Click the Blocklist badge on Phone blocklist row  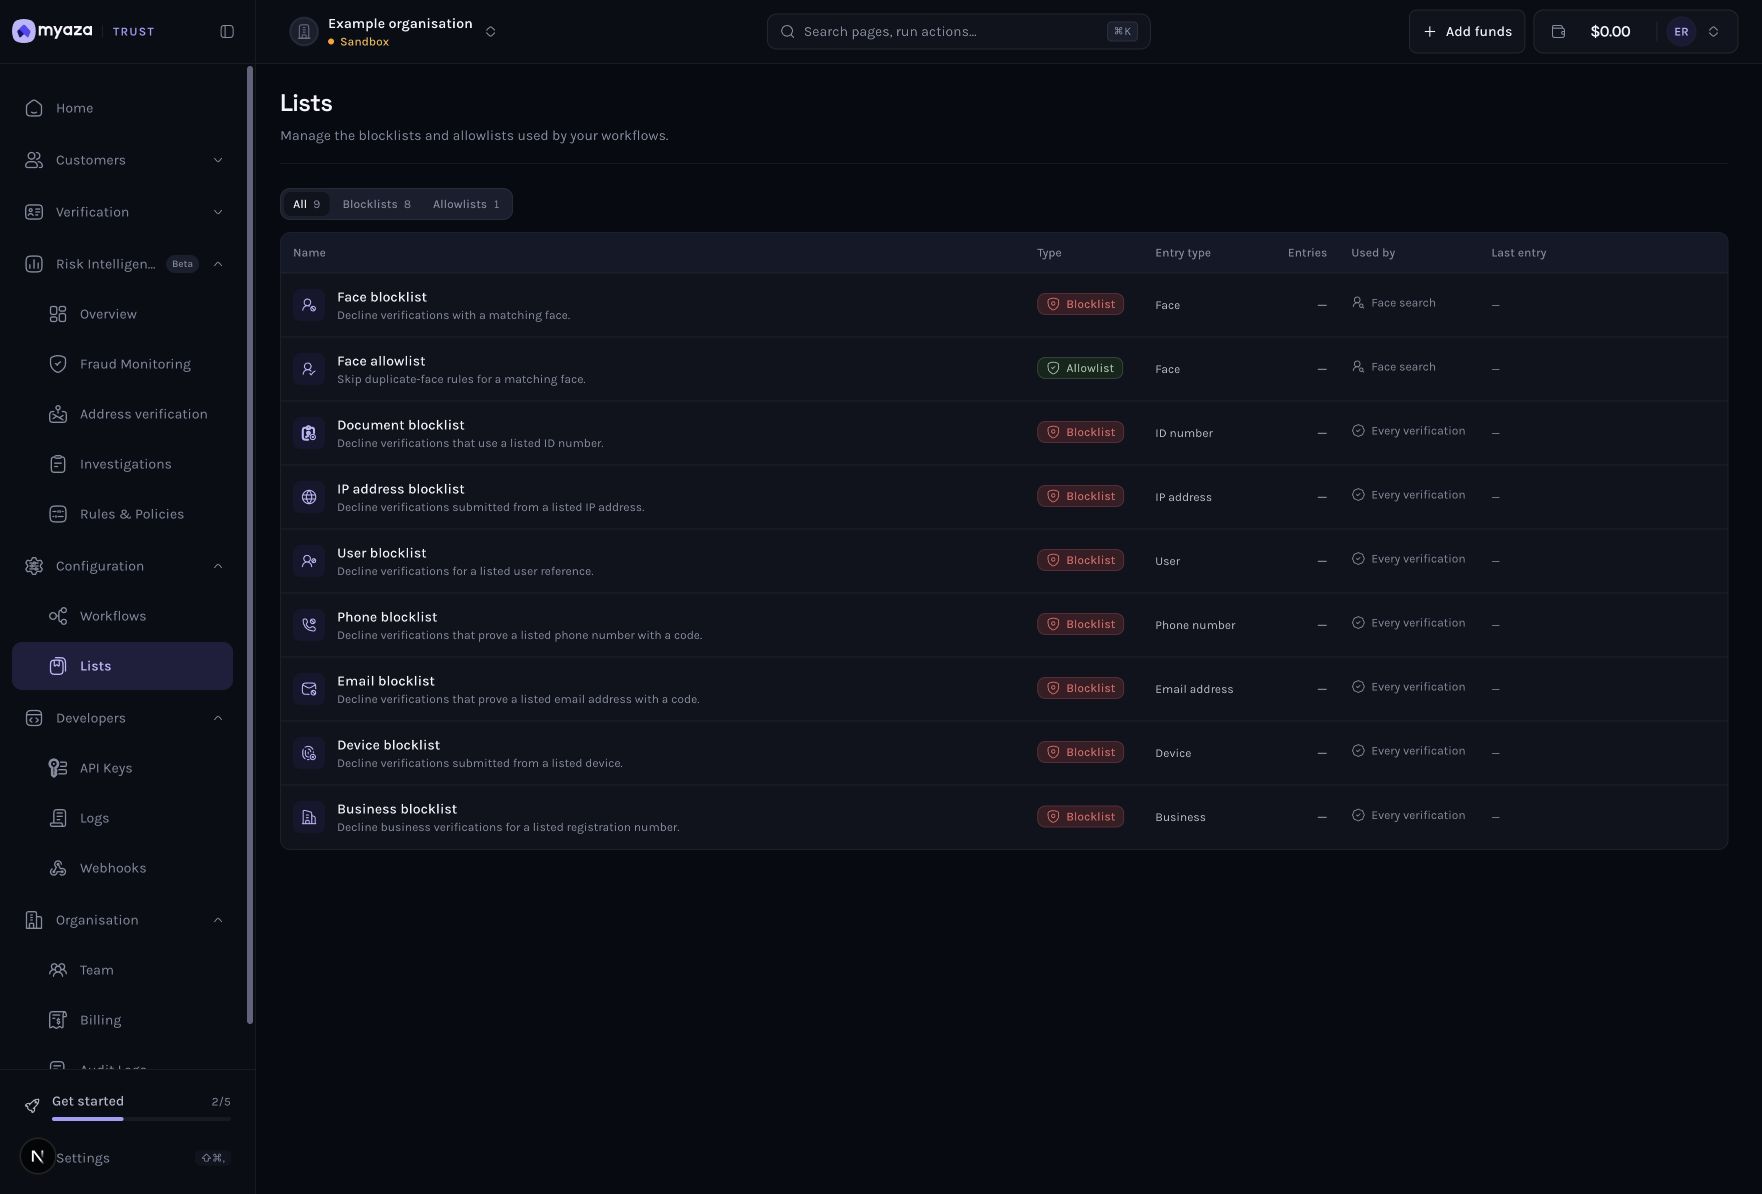point(1080,624)
